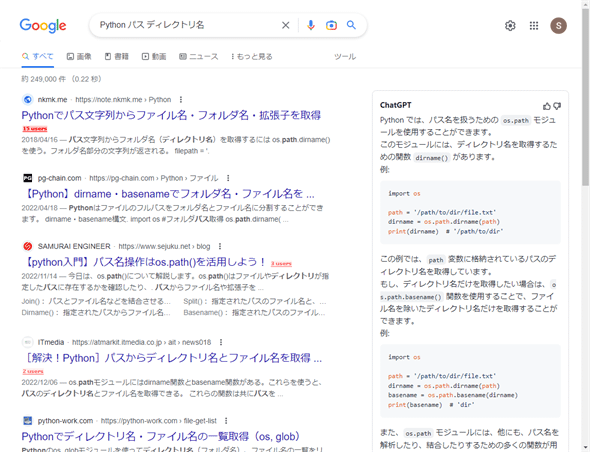
Task: Switch to the 書籍 tab
Action: click(x=117, y=56)
